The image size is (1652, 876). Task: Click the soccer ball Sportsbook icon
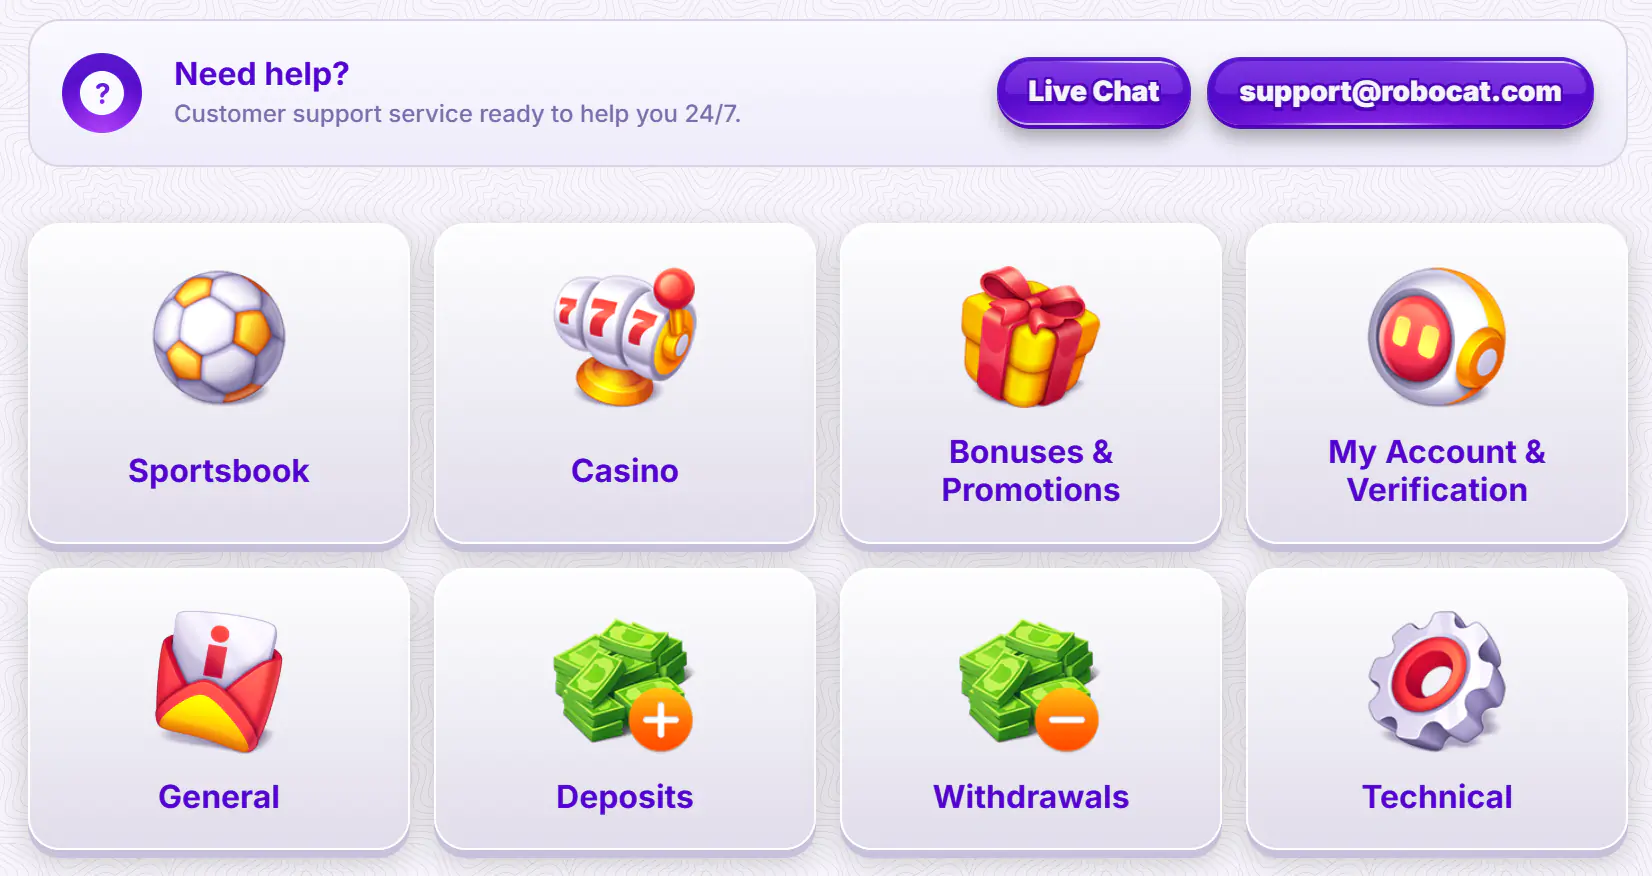pyautogui.click(x=219, y=337)
